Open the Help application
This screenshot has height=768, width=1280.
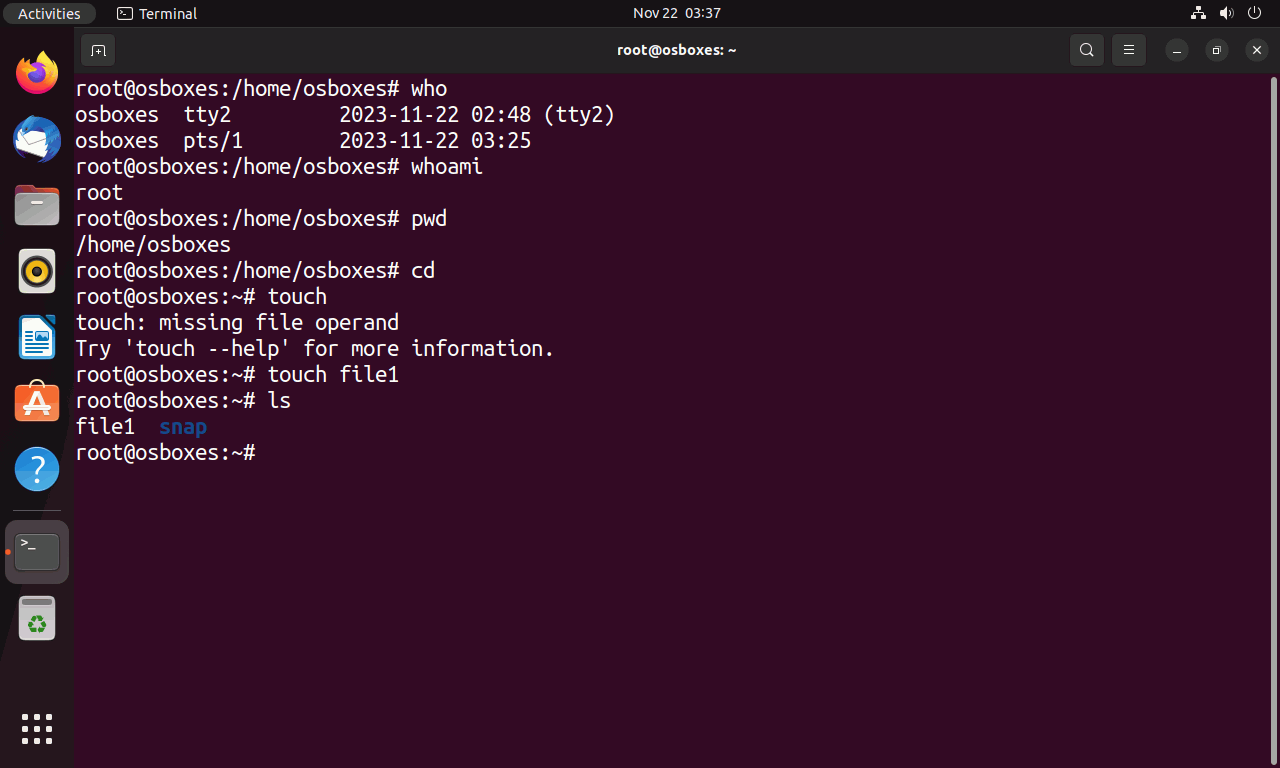[x=37, y=469]
